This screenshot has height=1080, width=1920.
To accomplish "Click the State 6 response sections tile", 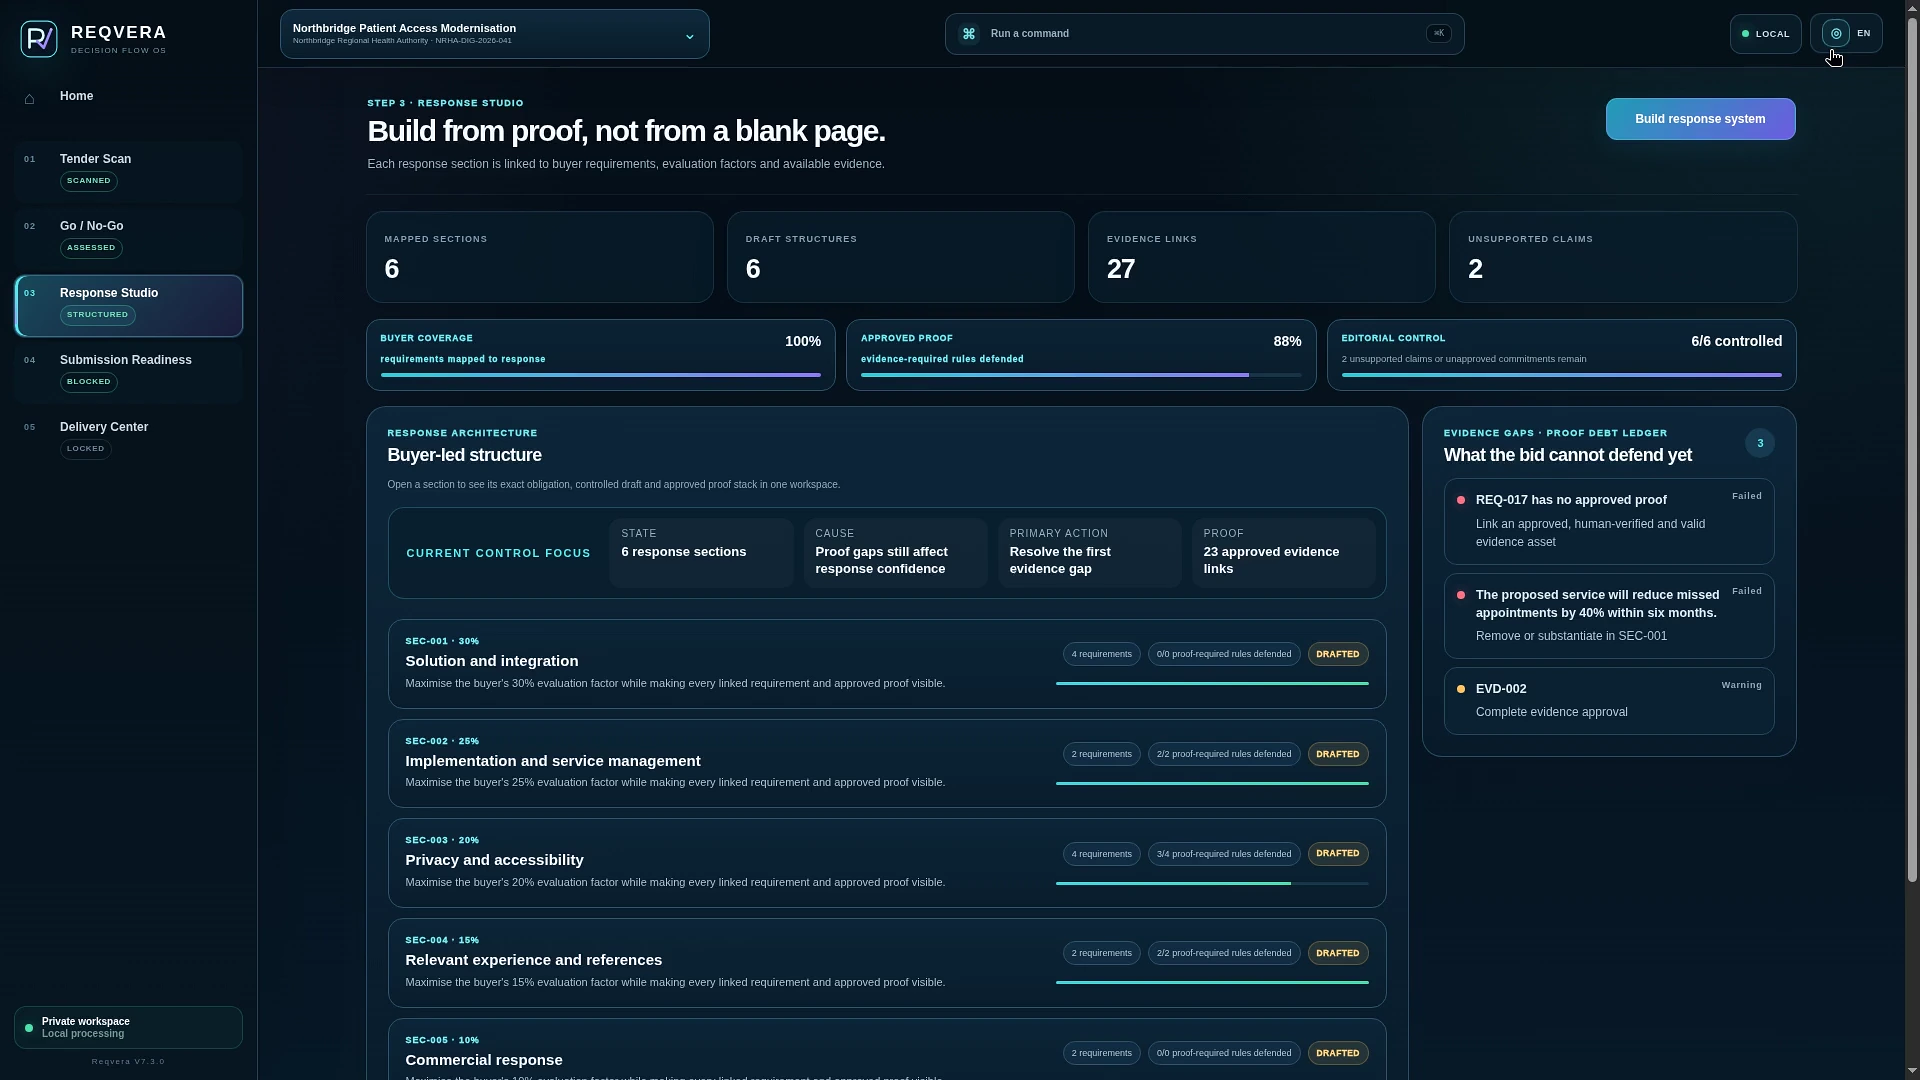I will (701, 553).
